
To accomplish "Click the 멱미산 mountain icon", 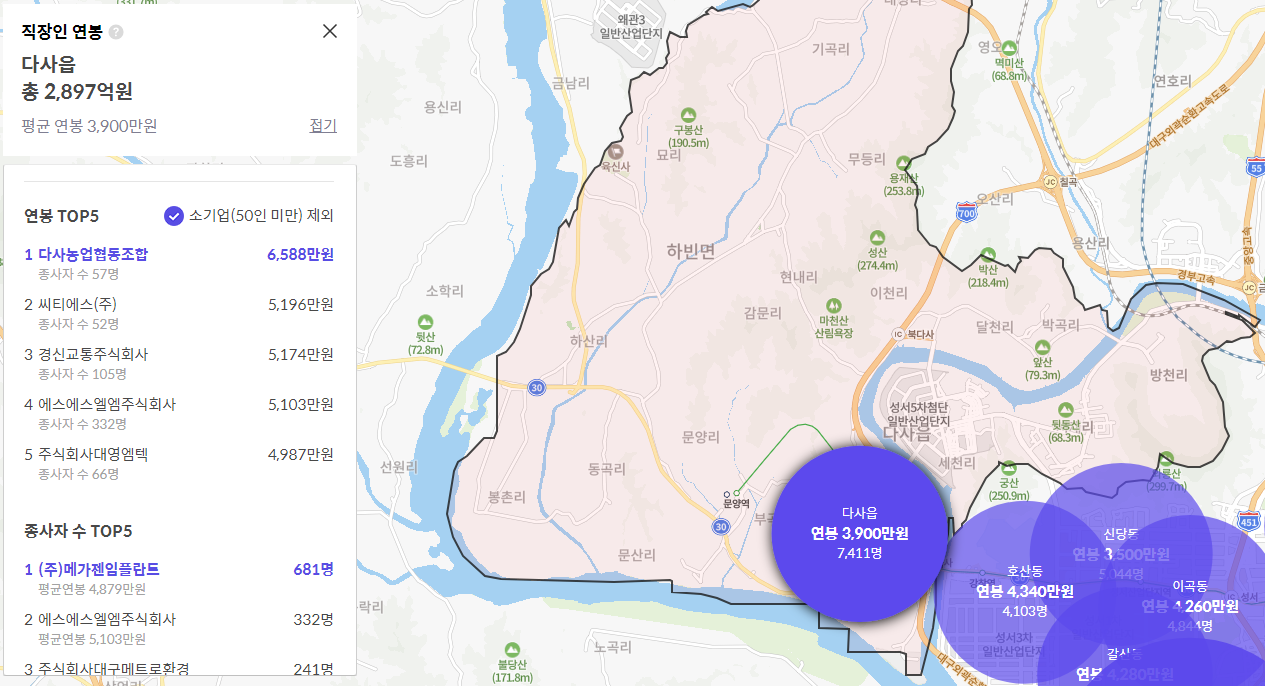I will (1010, 47).
